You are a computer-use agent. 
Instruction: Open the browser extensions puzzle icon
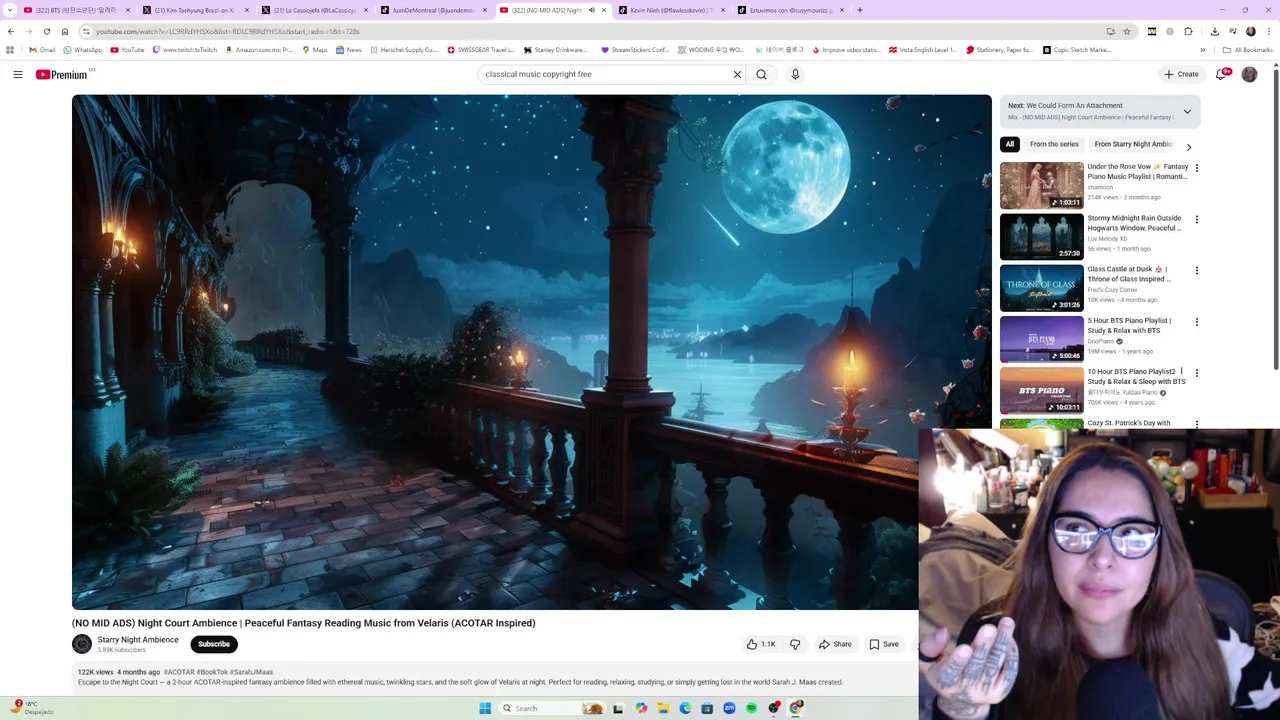(x=1188, y=31)
